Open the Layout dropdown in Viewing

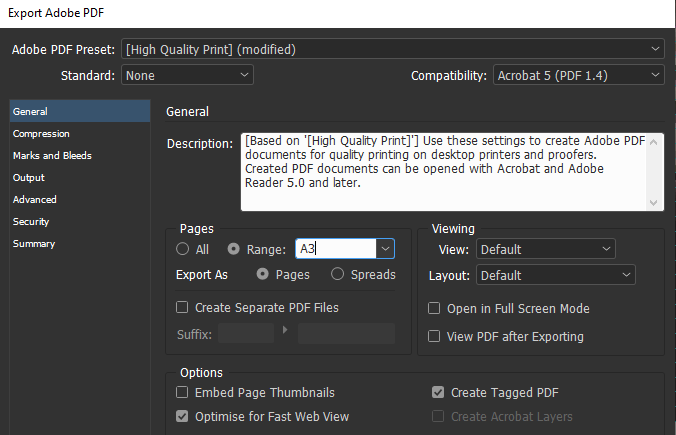pyautogui.click(x=556, y=275)
